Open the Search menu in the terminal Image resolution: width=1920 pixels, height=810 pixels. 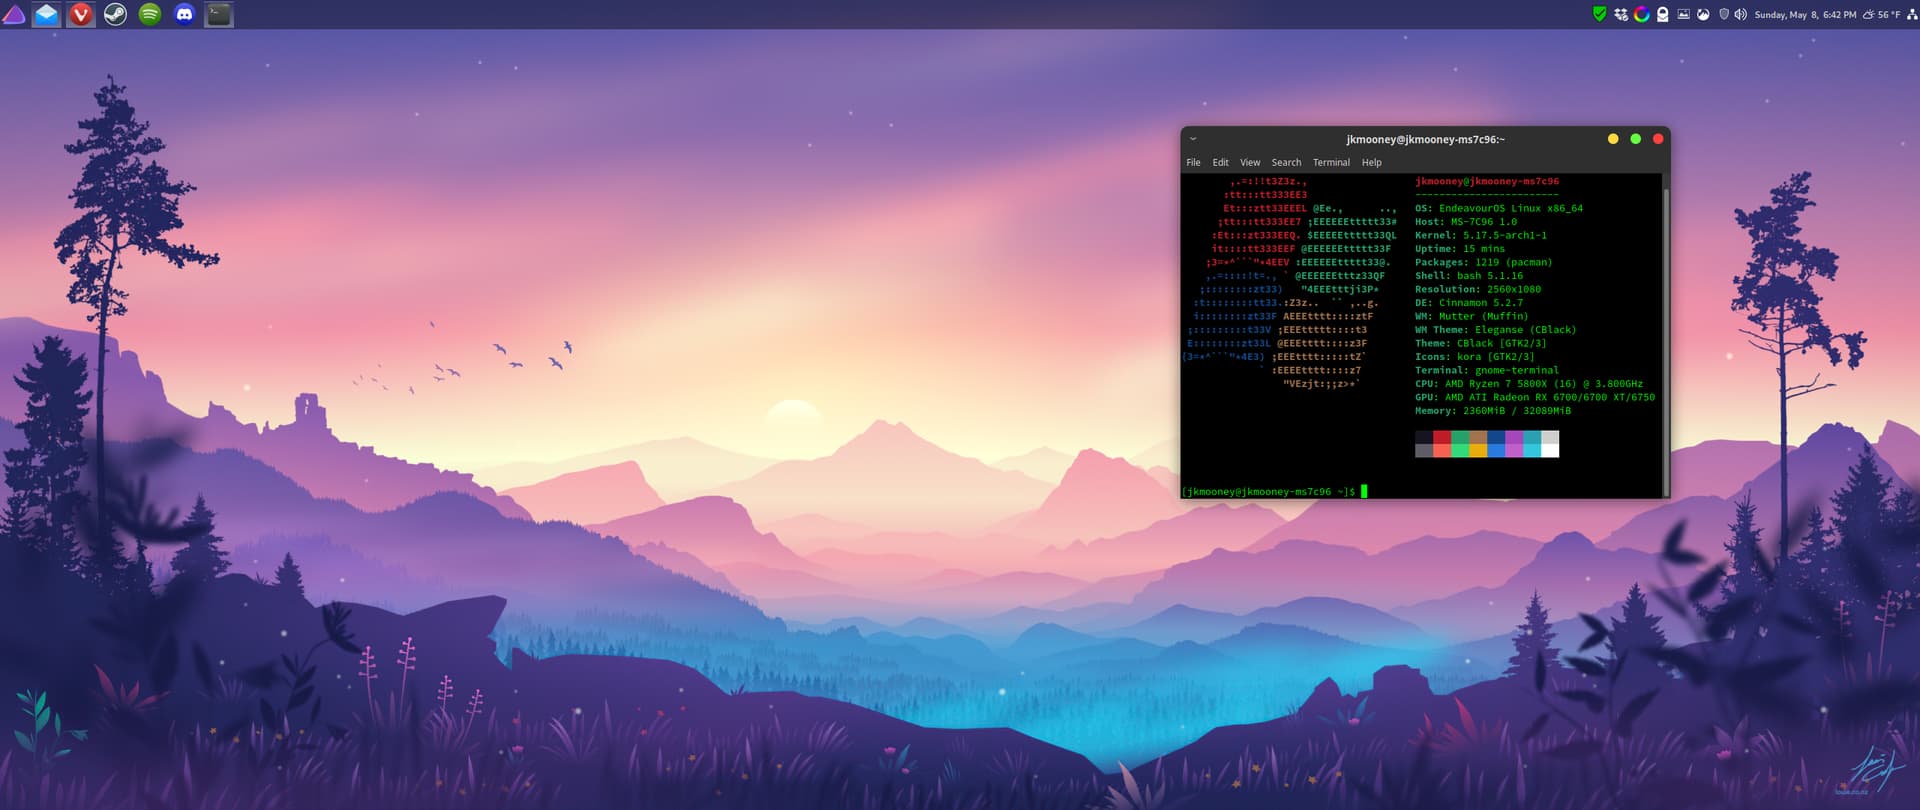point(1286,162)
